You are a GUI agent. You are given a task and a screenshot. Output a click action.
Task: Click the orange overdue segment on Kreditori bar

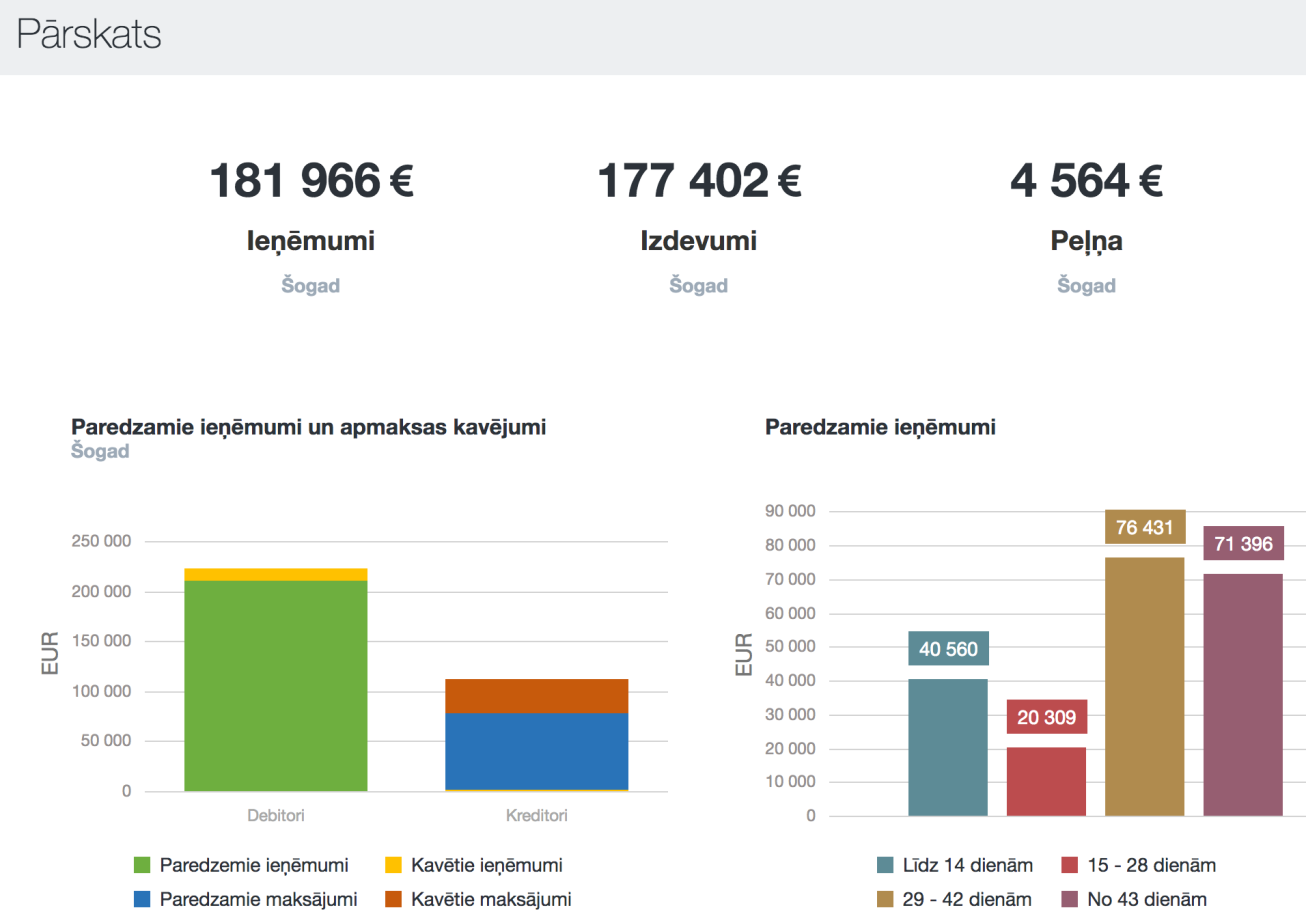click(536, 696)
